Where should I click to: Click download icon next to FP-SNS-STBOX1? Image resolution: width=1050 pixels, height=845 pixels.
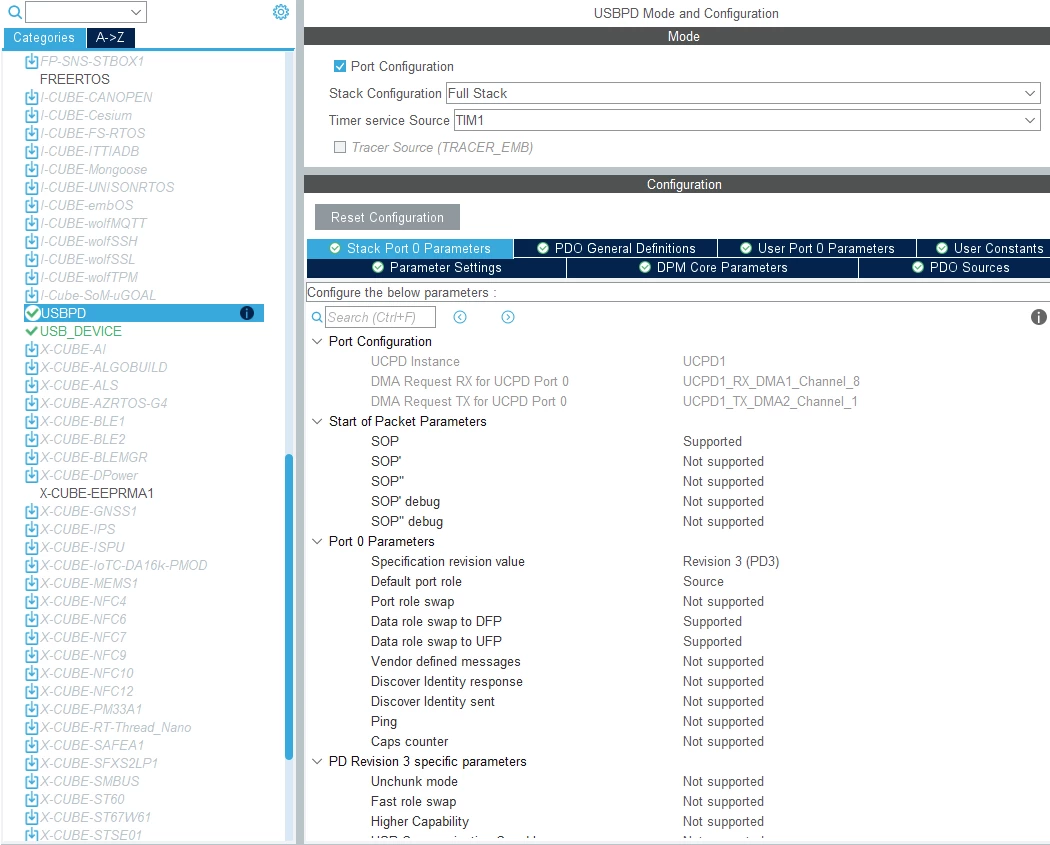(31, 62)
